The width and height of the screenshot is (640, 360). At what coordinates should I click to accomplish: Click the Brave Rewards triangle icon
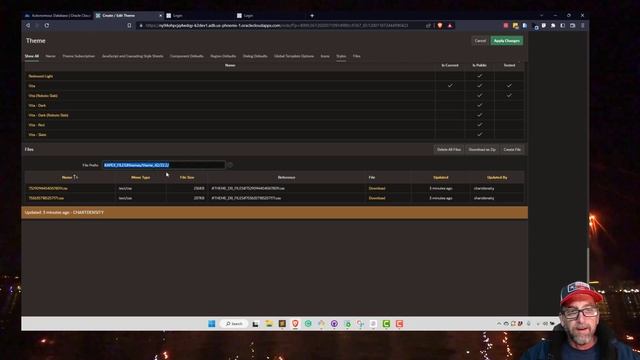tap(450, 25)
